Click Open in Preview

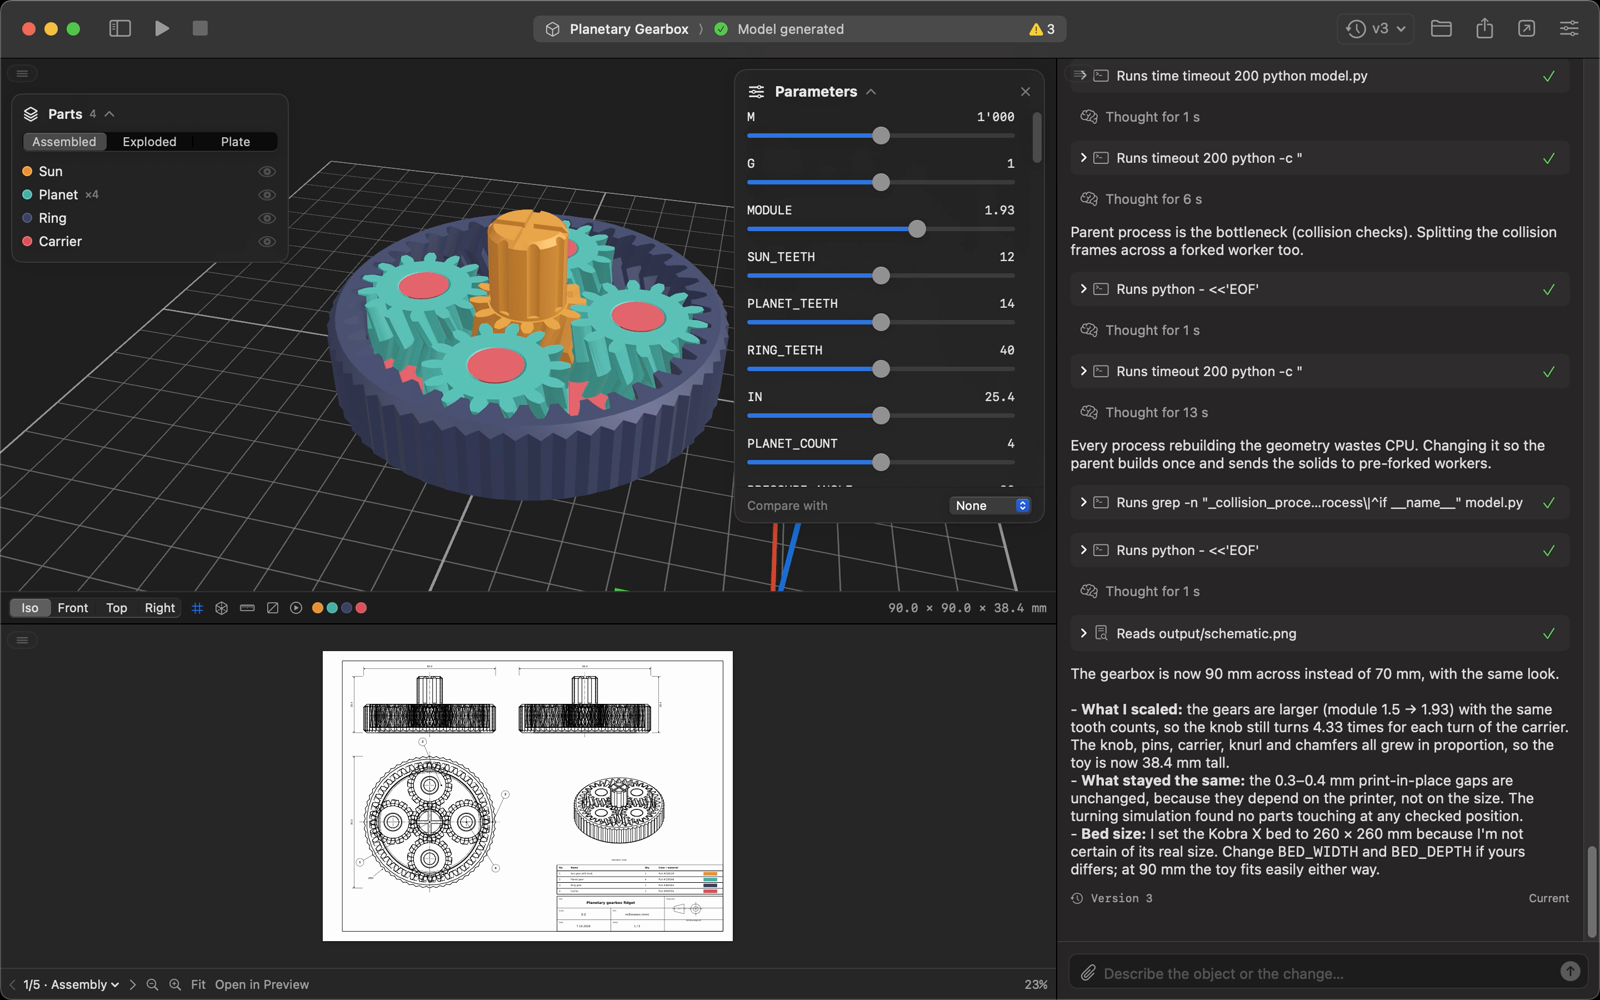coord(262,985)
